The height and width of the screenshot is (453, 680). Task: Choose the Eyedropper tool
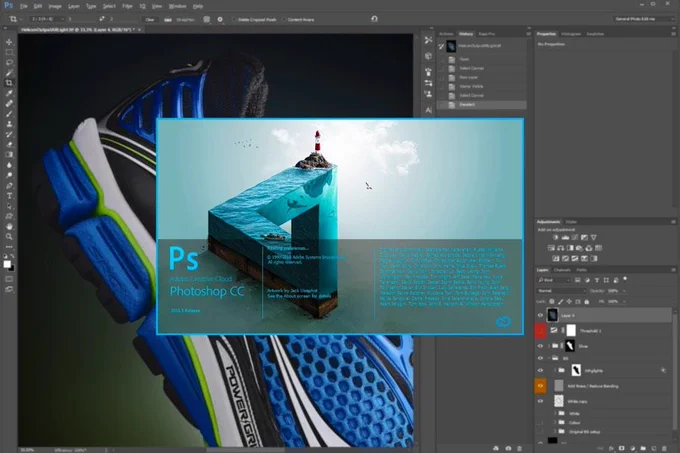(9, 93)
